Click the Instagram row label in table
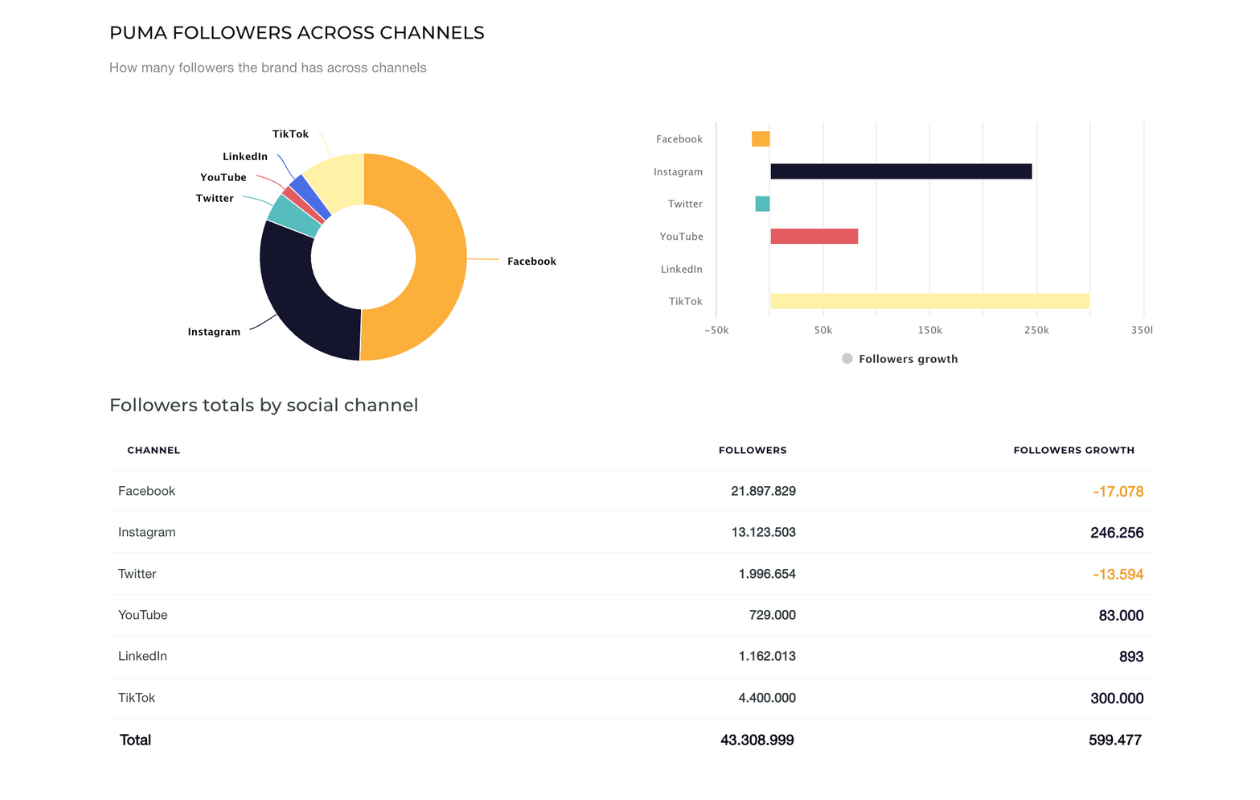 (147, 532)
